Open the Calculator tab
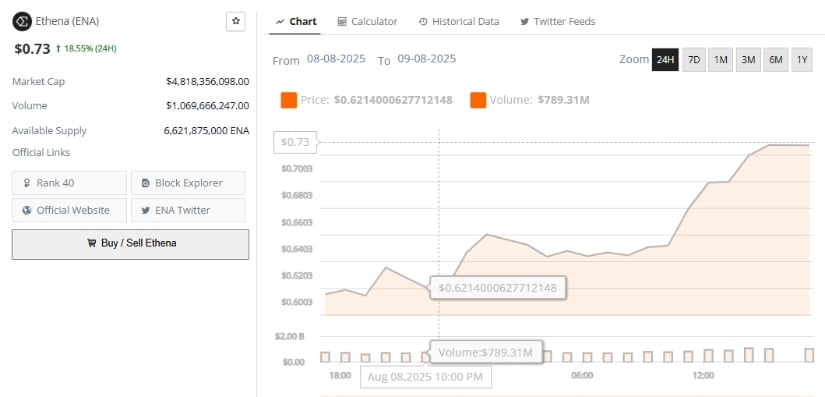Image resolution: width=825 pixels, height=397 pixels. pos(367,22)
